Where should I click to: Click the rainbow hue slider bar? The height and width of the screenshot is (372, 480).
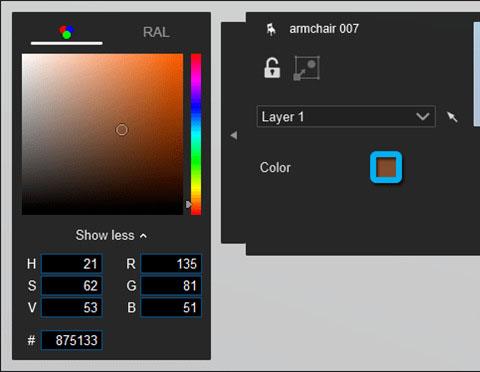[x=196, y=134]
